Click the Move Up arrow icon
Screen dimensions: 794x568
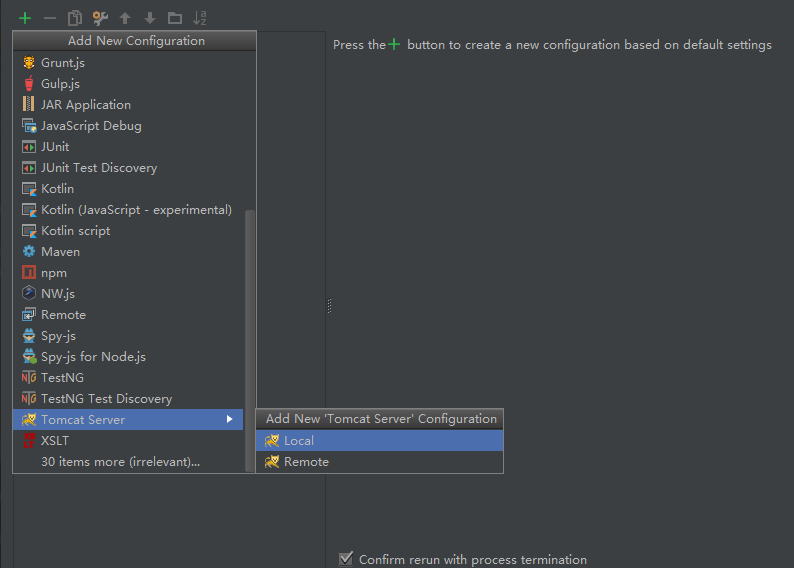[125, 19]
